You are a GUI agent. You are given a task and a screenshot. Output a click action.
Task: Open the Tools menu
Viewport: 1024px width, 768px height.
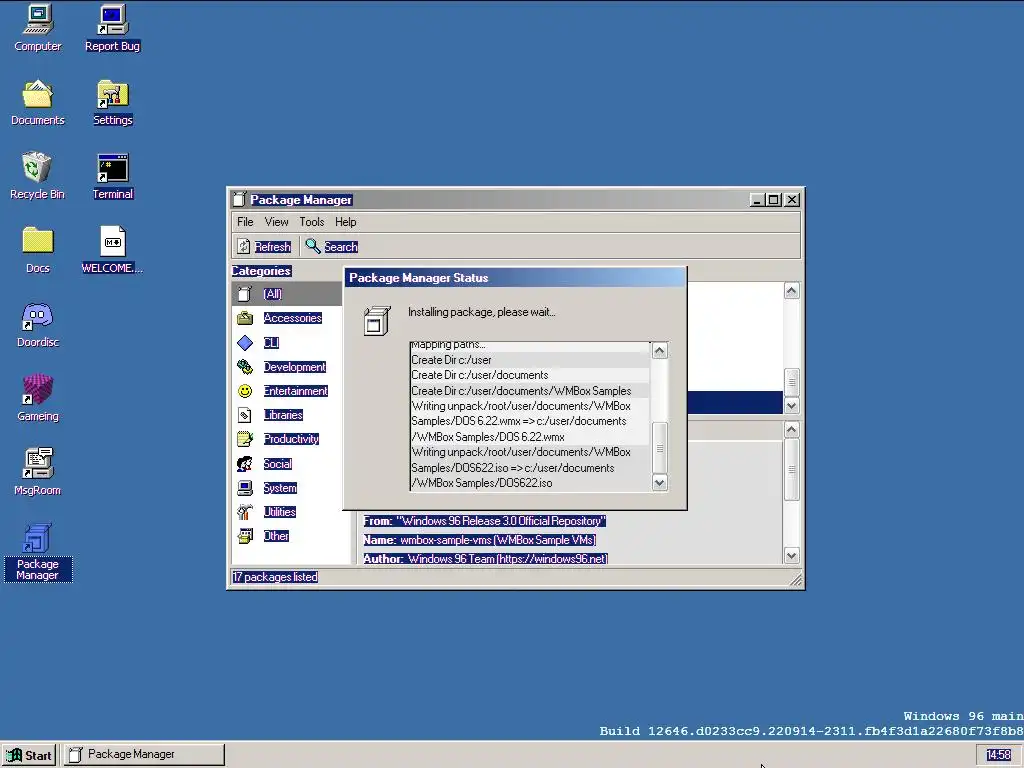coord(312,222)
